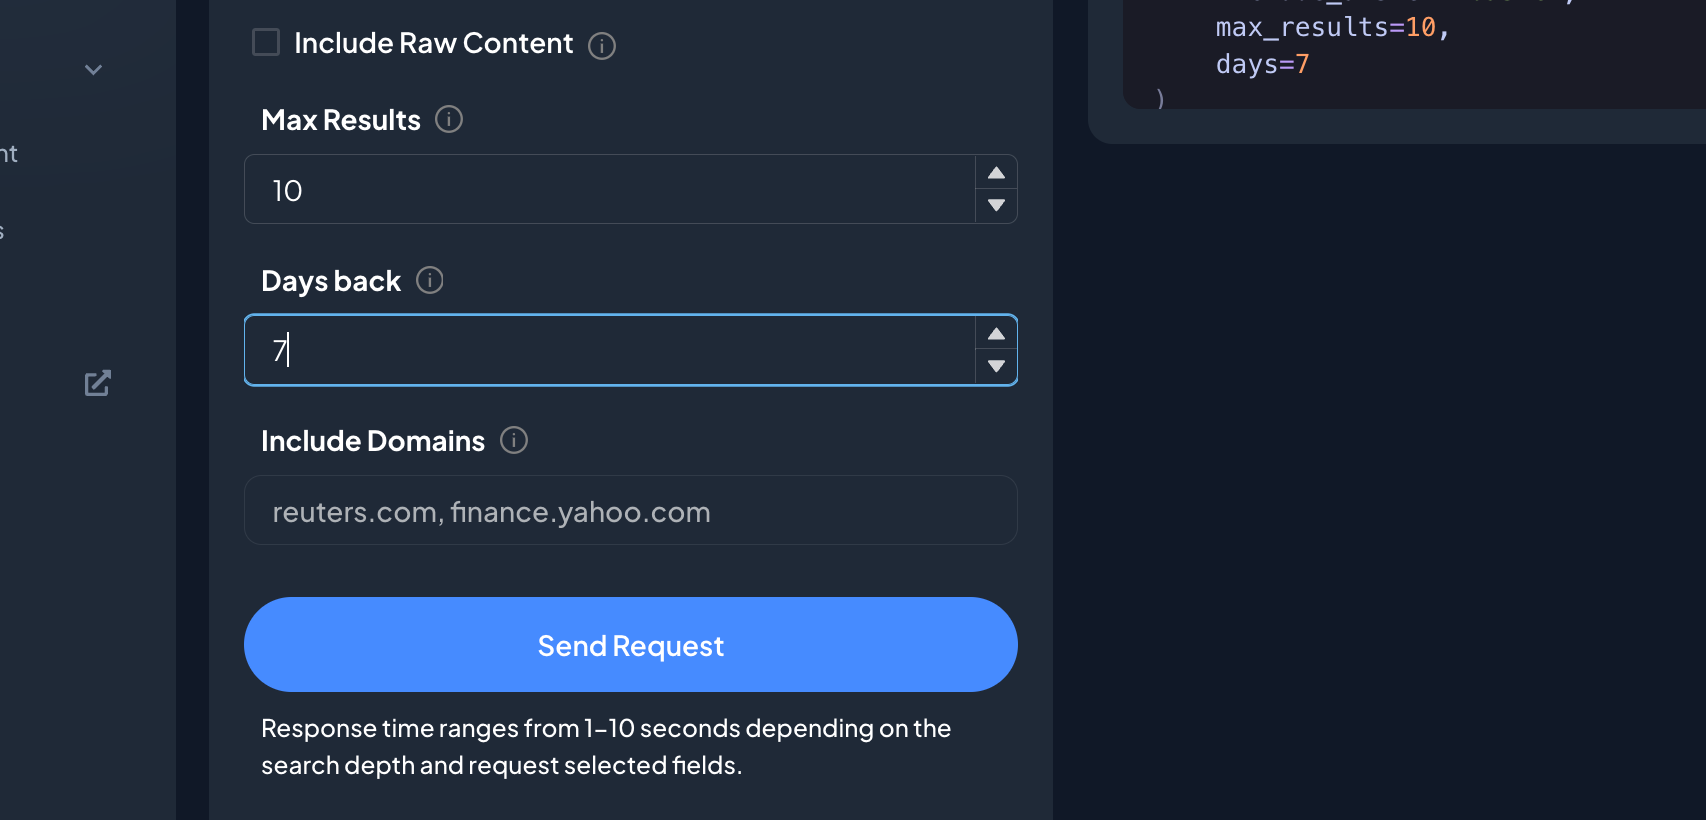This screenshot has height=820, width=1706.
Task: Click info icon next to Include Raw Content
Action: [602, 46]
